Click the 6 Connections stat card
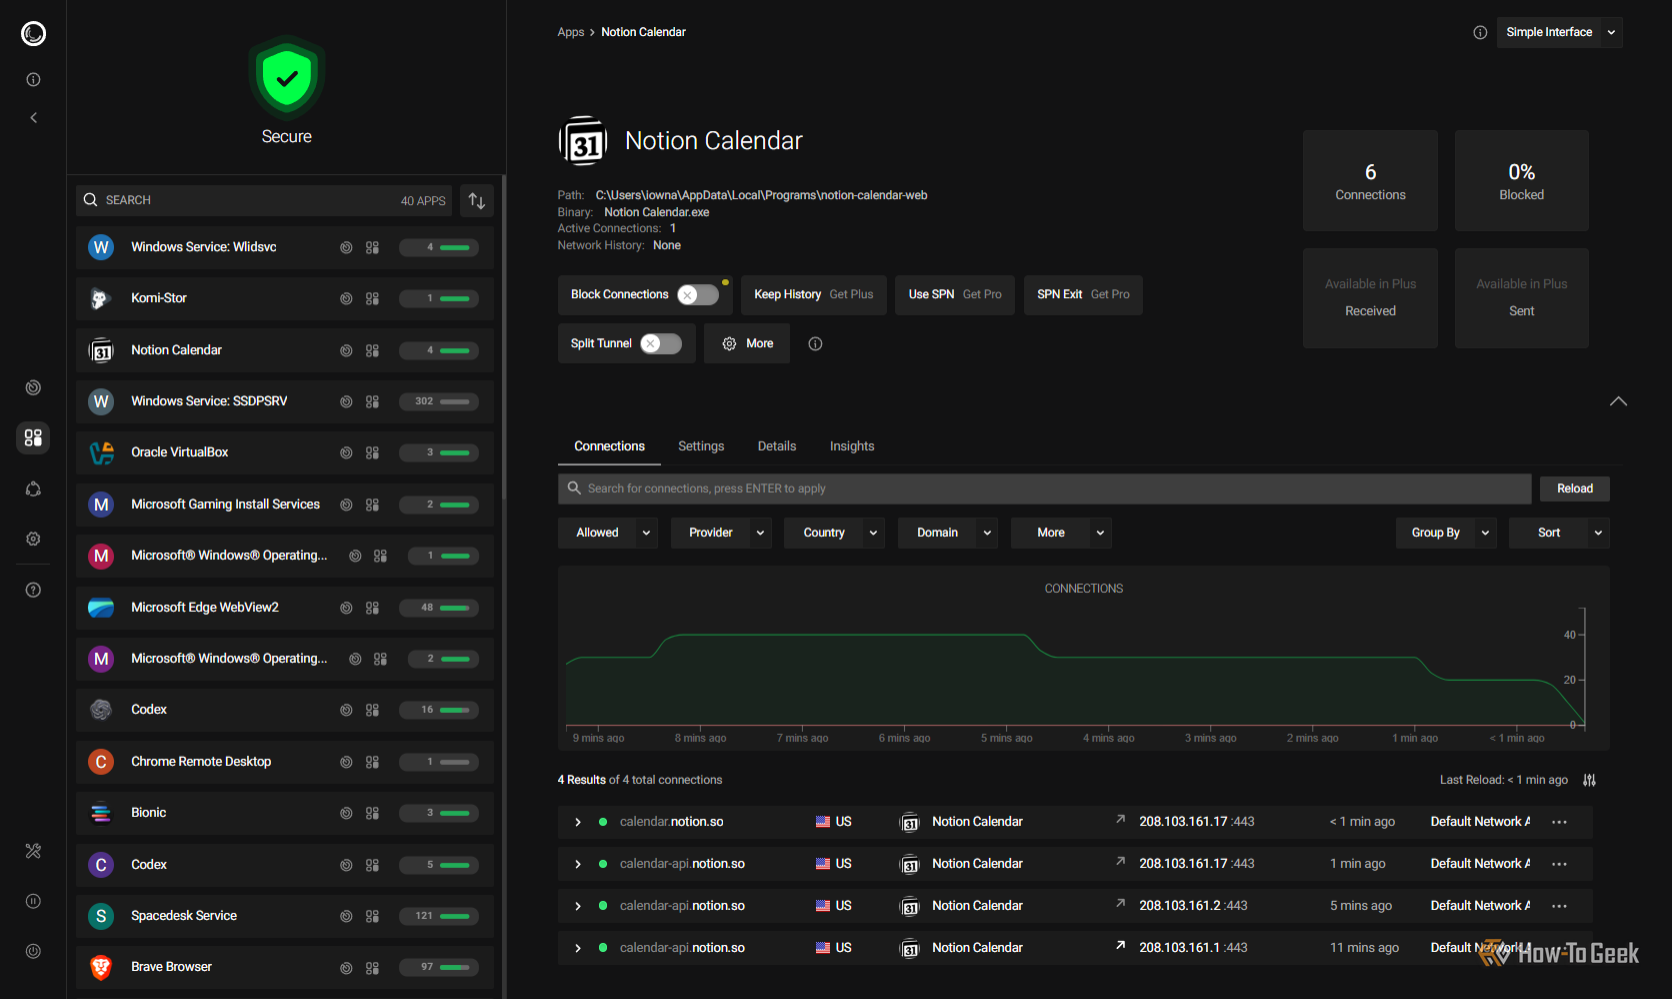The image size is (1672, 999). point(1370,181)
